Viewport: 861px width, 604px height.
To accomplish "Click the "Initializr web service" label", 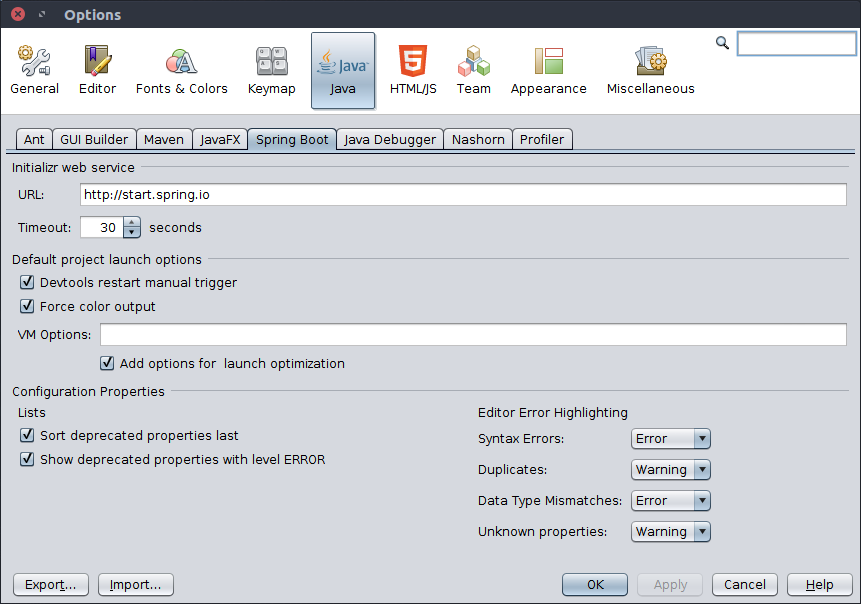I will click(x=73, y=167).
